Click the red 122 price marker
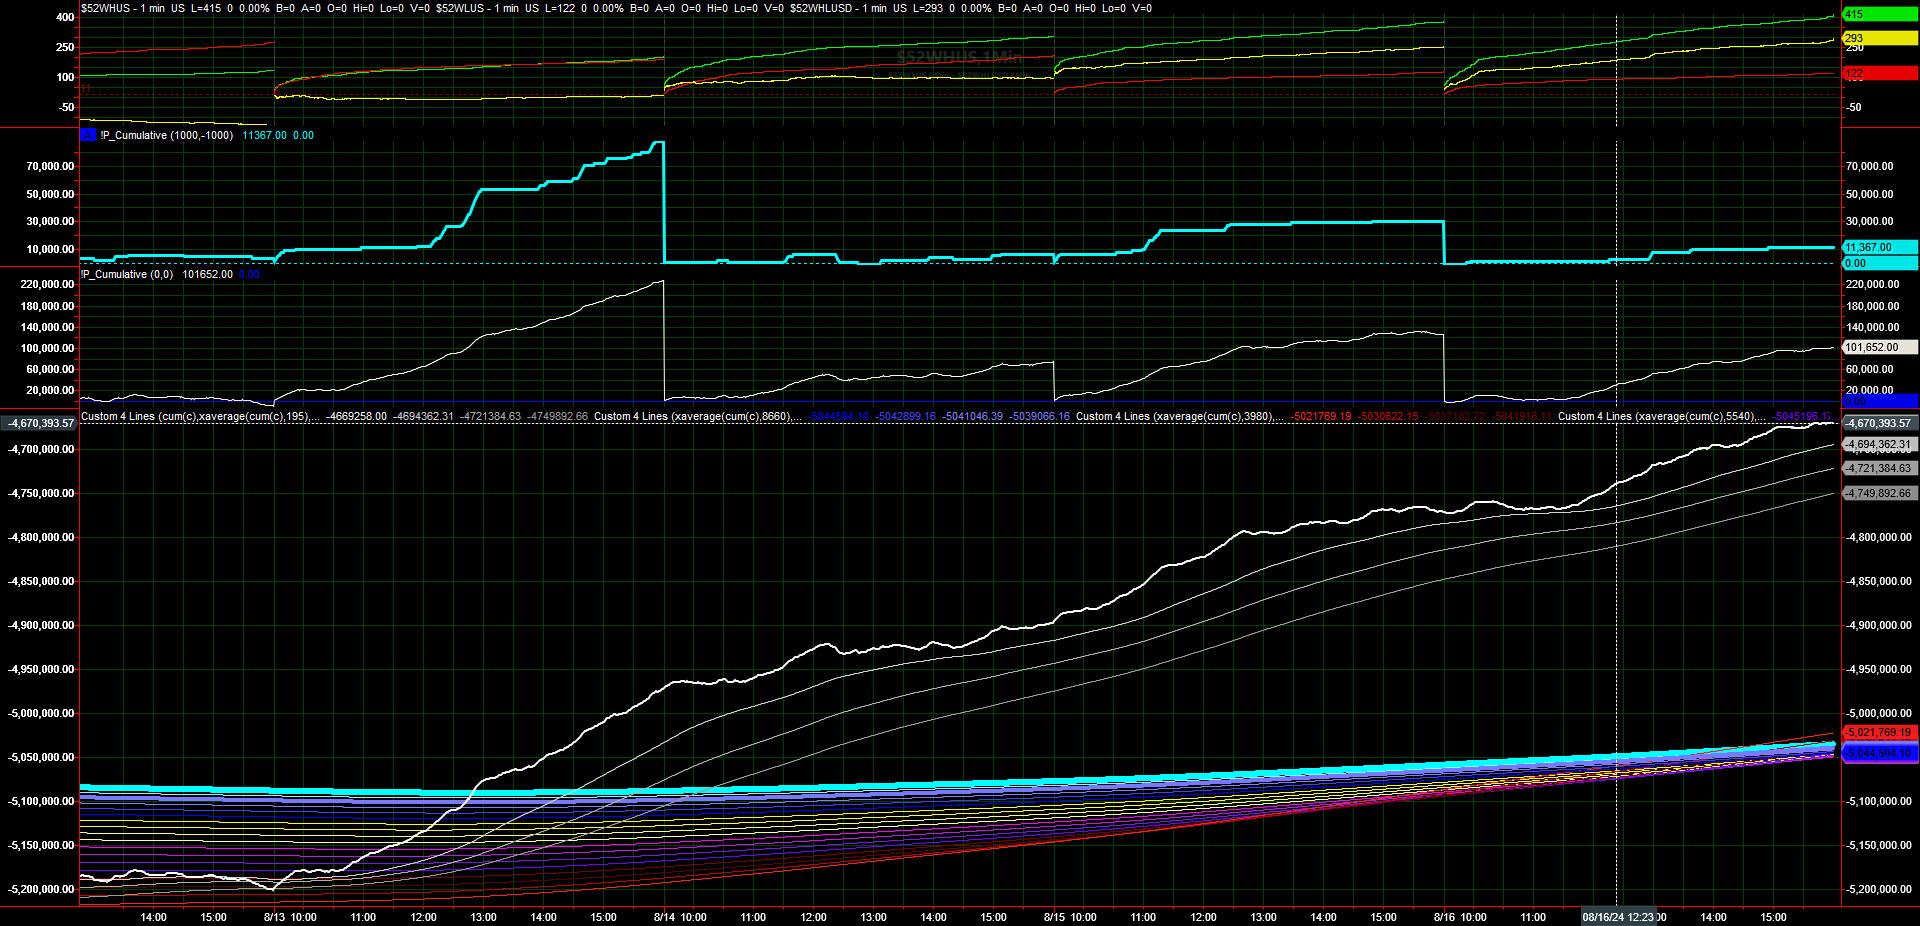Image resolution: width=1920 pixels, height=926 pixels. click(x=1878, y=74)
